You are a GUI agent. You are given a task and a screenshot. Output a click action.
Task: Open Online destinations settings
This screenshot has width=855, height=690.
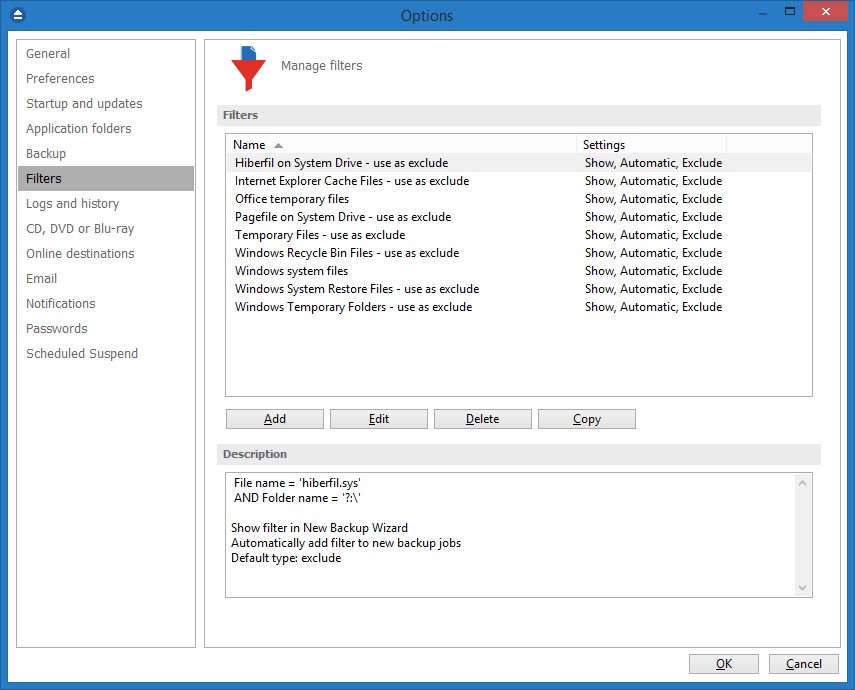(80, 254)
